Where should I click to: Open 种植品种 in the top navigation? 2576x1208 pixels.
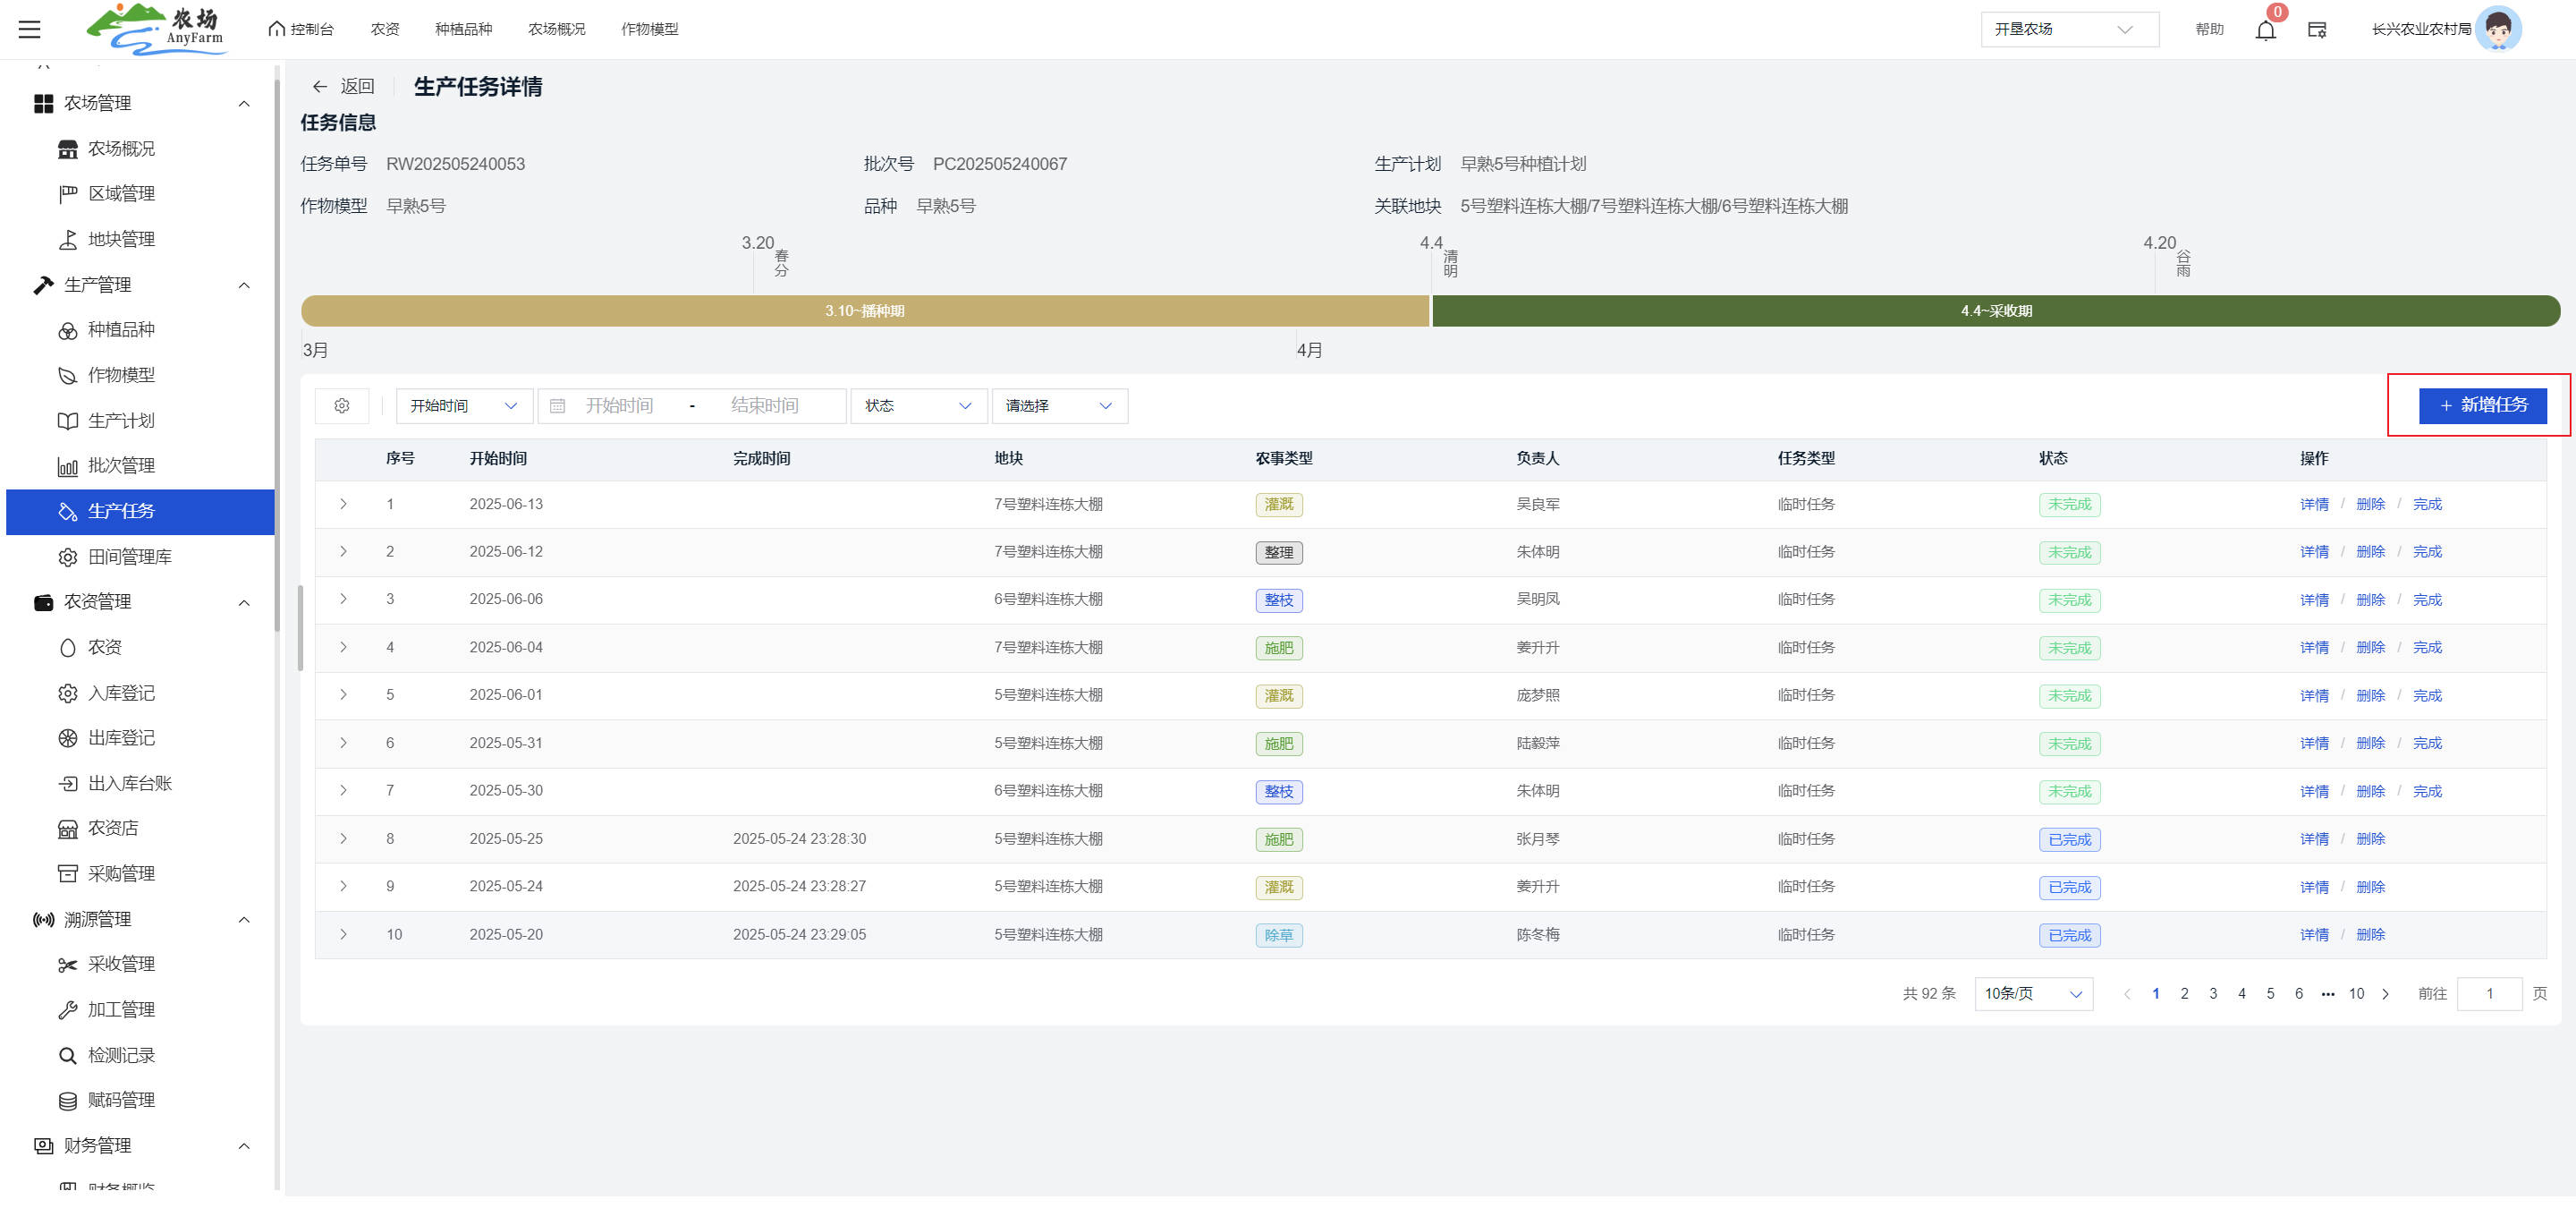point(463,30)
